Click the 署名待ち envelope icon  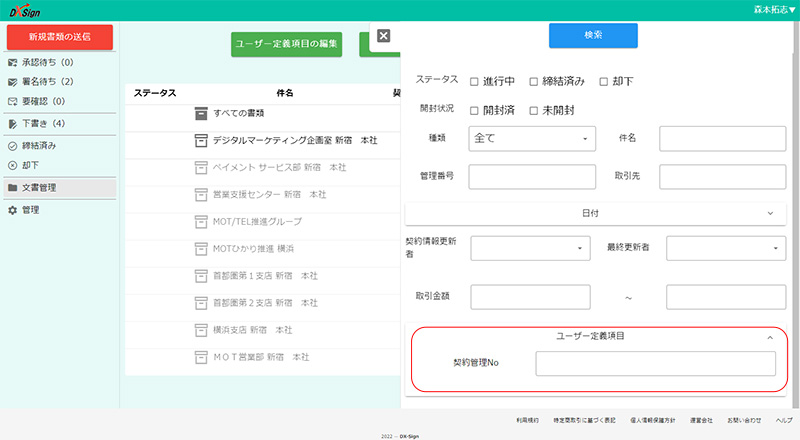click(x=13, y=82)
